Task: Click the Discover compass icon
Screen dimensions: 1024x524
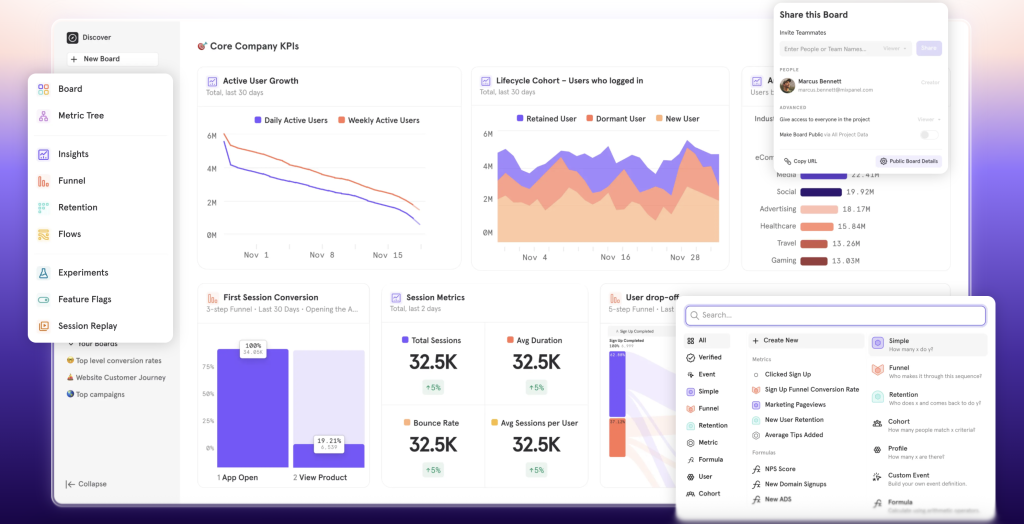Action: 72,38
